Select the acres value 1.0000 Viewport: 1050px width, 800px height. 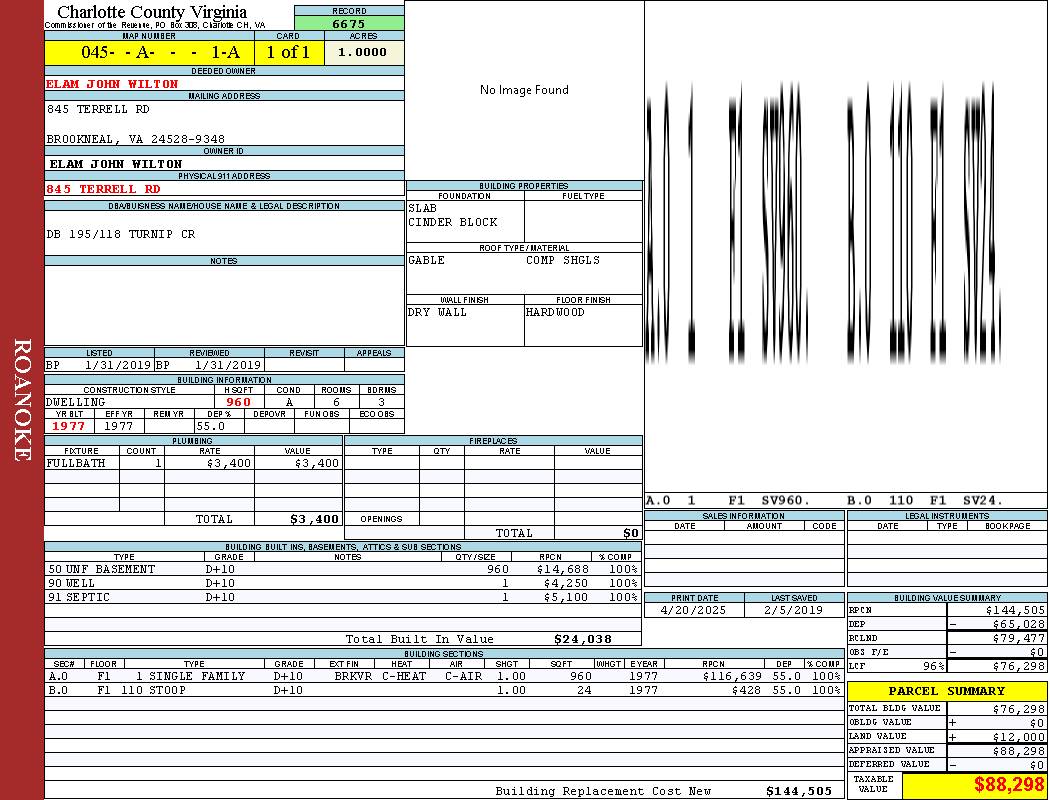point(364,52)
